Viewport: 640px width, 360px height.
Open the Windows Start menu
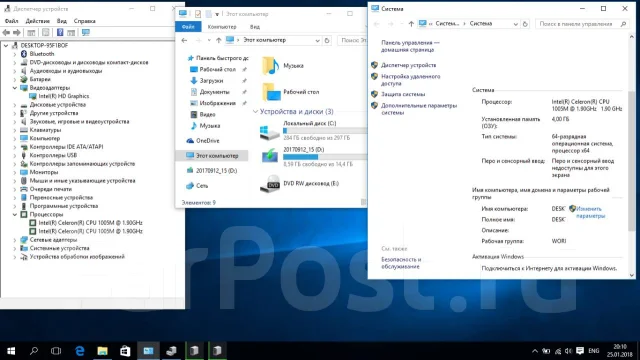click(x=11, y=351)
